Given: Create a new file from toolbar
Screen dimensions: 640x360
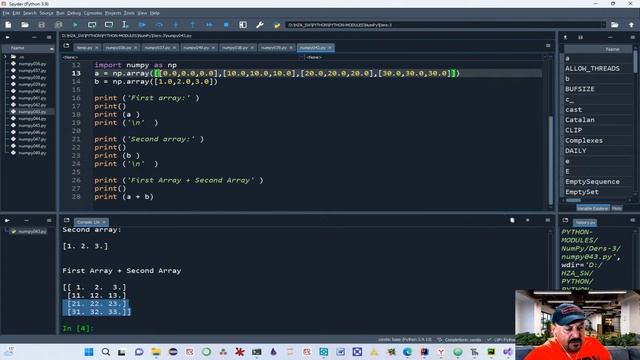Looking at the screenshot, I should pyautogui.click(x=8, y=25).
